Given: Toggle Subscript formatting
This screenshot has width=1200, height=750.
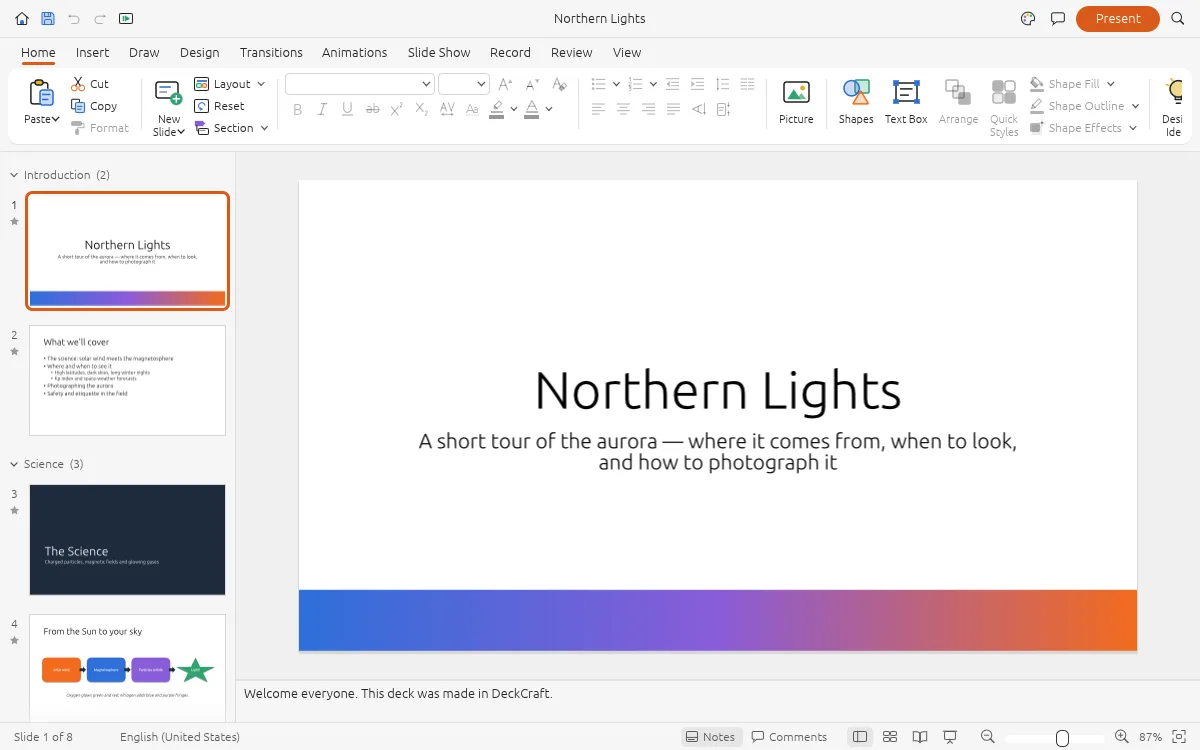Looking at the screenshot, I should (422, 109).
